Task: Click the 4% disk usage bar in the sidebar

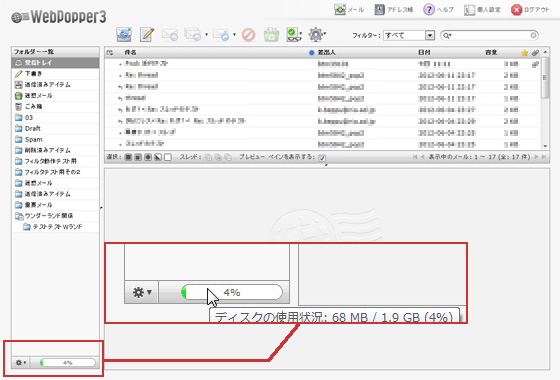Action: tap(68, 362)
